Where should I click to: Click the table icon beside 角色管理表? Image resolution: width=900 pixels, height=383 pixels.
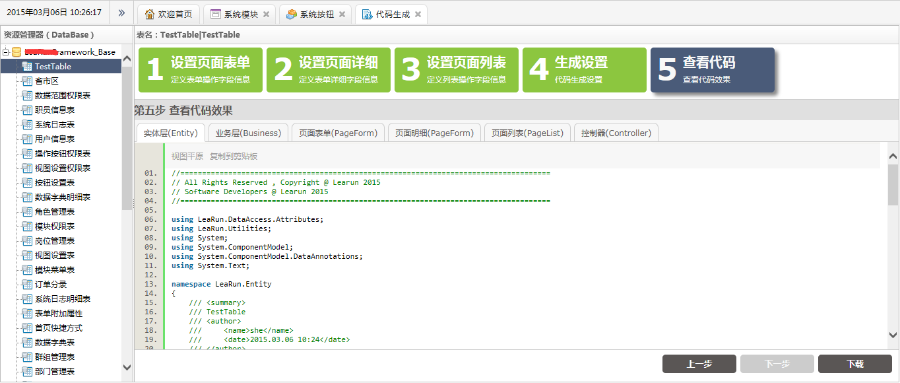26,212
